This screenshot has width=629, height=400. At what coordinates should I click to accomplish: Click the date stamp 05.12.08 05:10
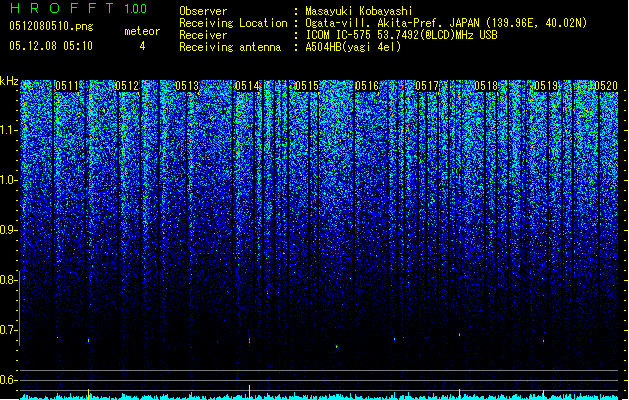pyautogui.click(x=51, y=46)
